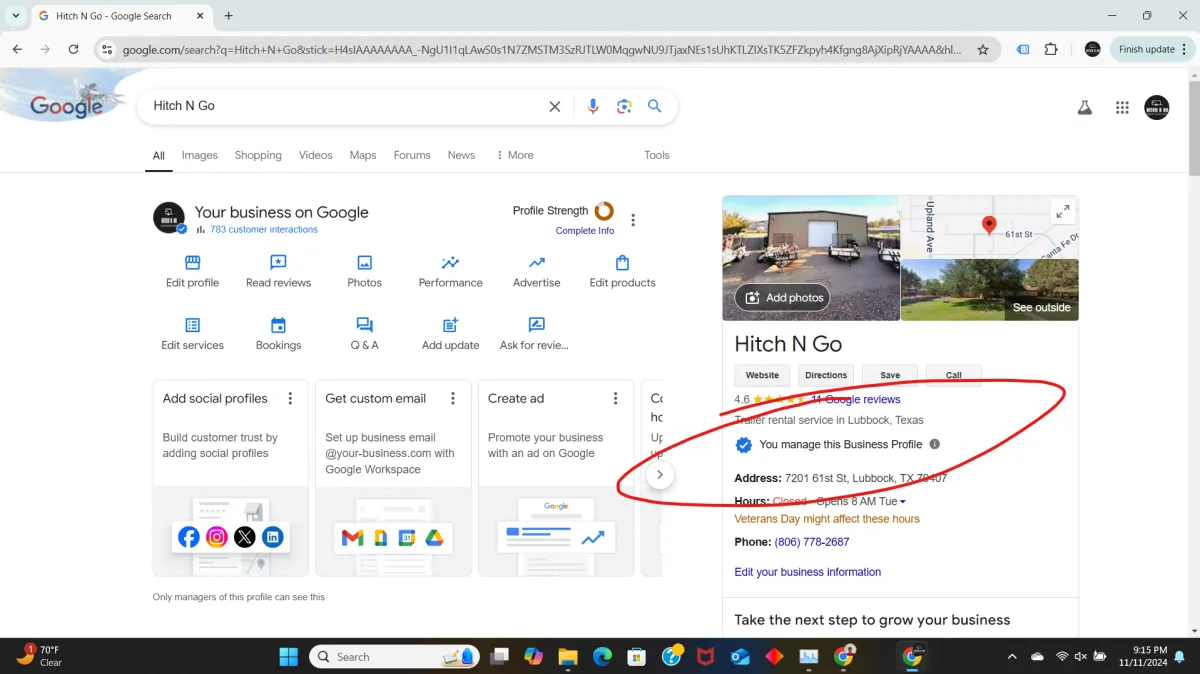
Task: Open Read reviews
Action: (x=278, y=271)
